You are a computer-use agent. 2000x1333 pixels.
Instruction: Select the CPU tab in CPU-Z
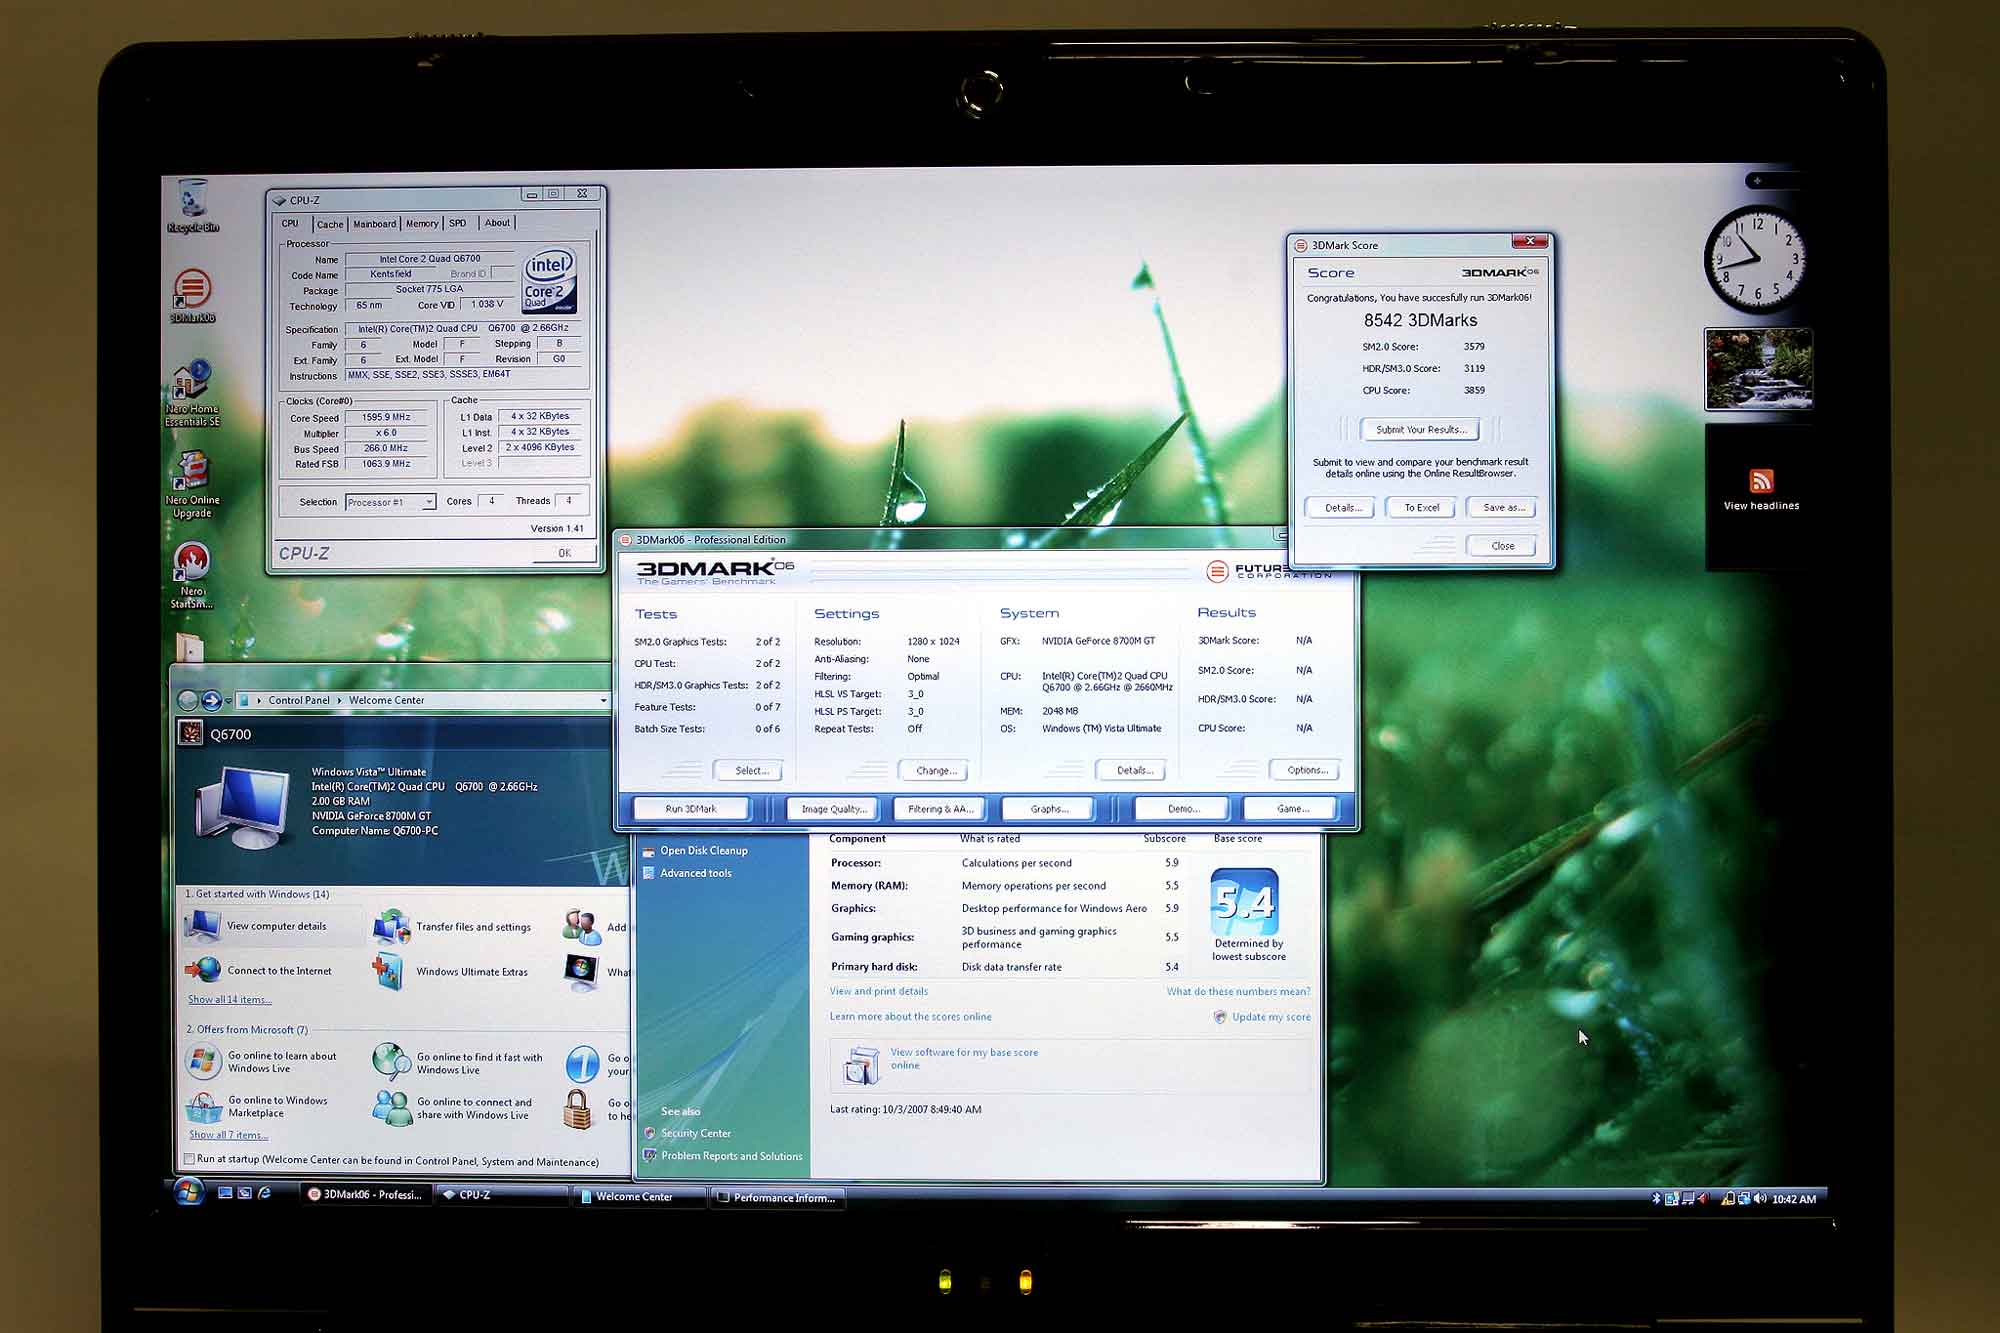[291, 224]
